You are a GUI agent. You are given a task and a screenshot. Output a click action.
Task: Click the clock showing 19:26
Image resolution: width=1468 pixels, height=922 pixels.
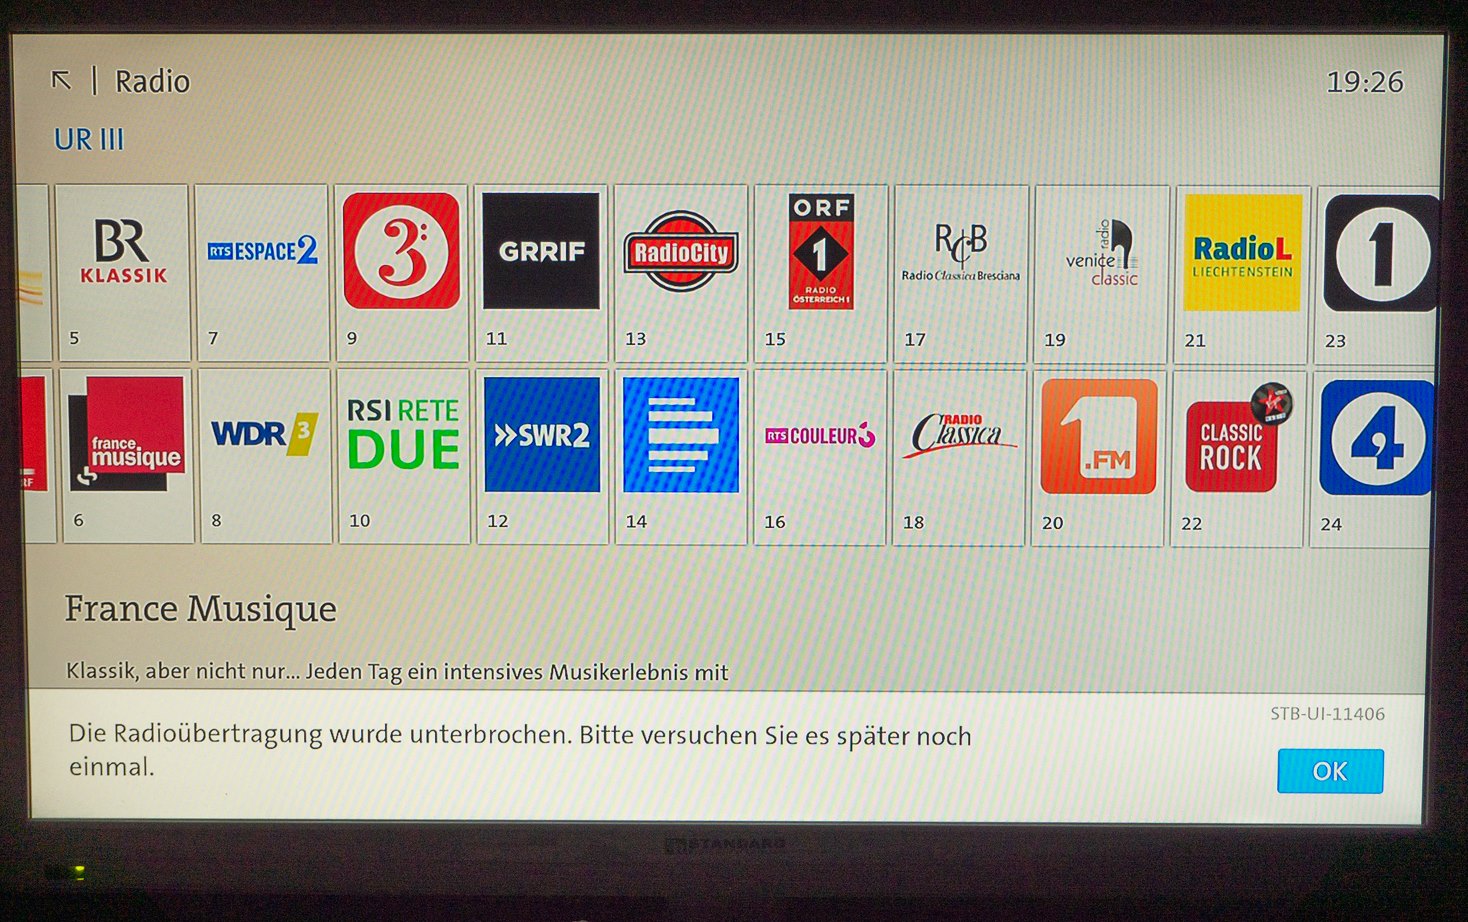(1365, 82)
